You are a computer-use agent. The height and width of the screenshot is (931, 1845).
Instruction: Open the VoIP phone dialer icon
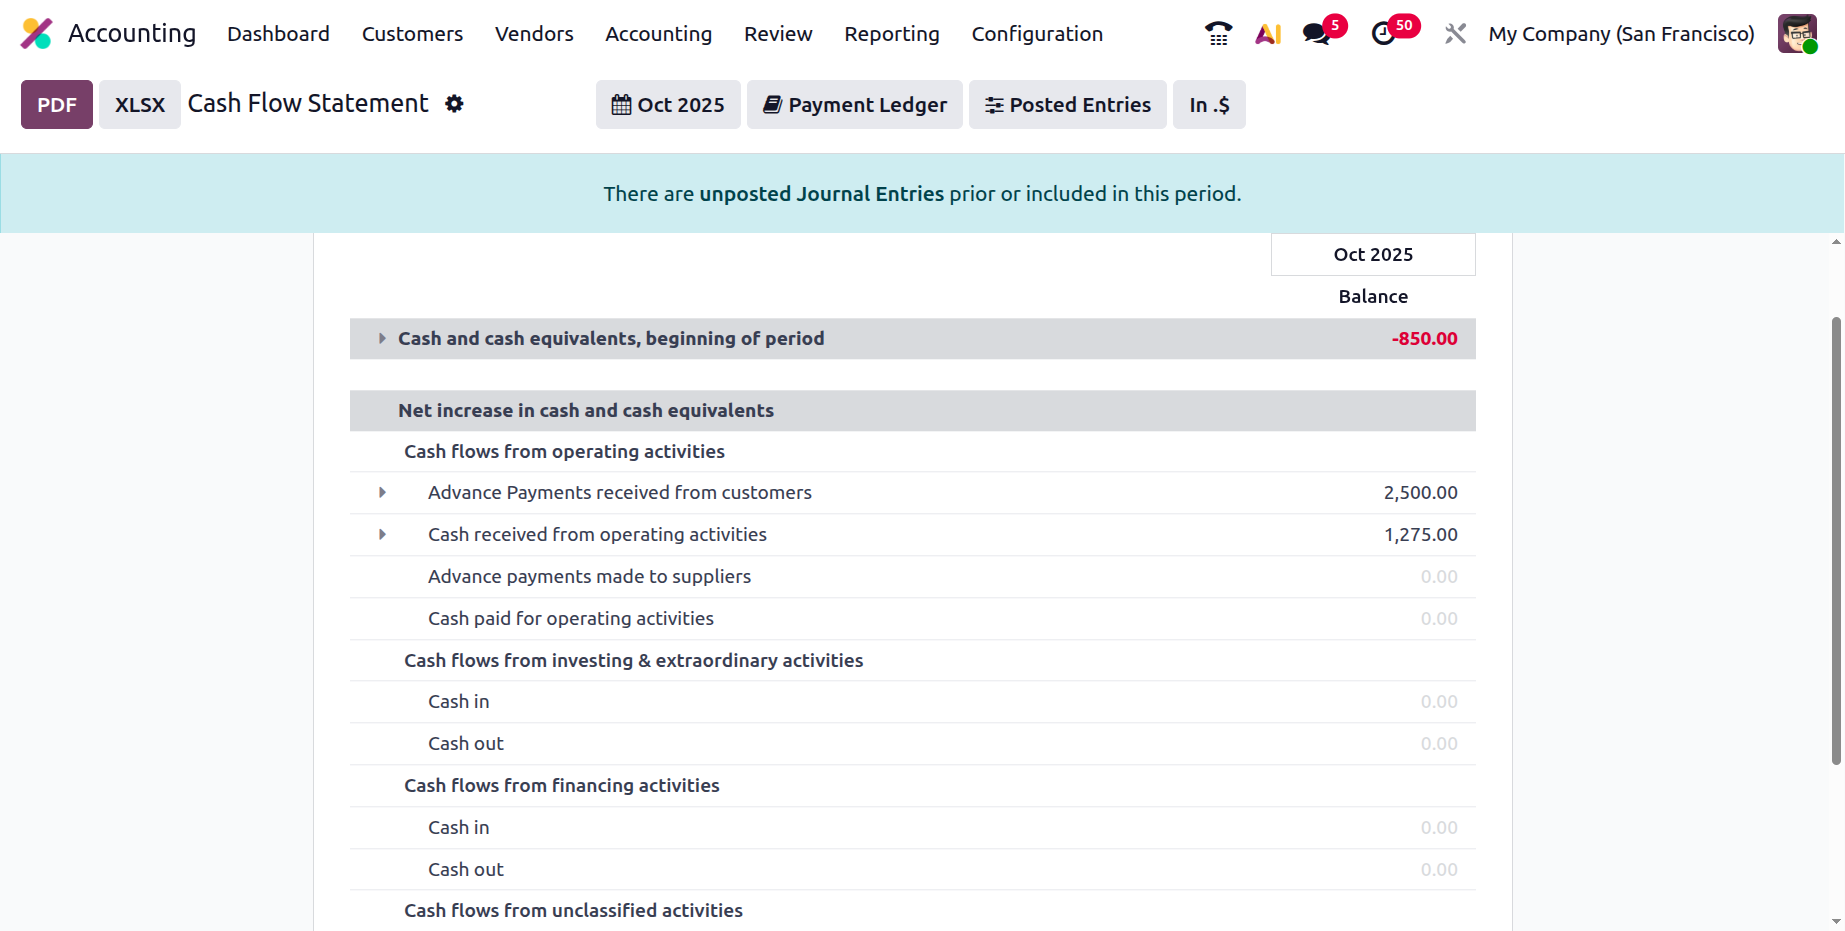(1218, 34)
